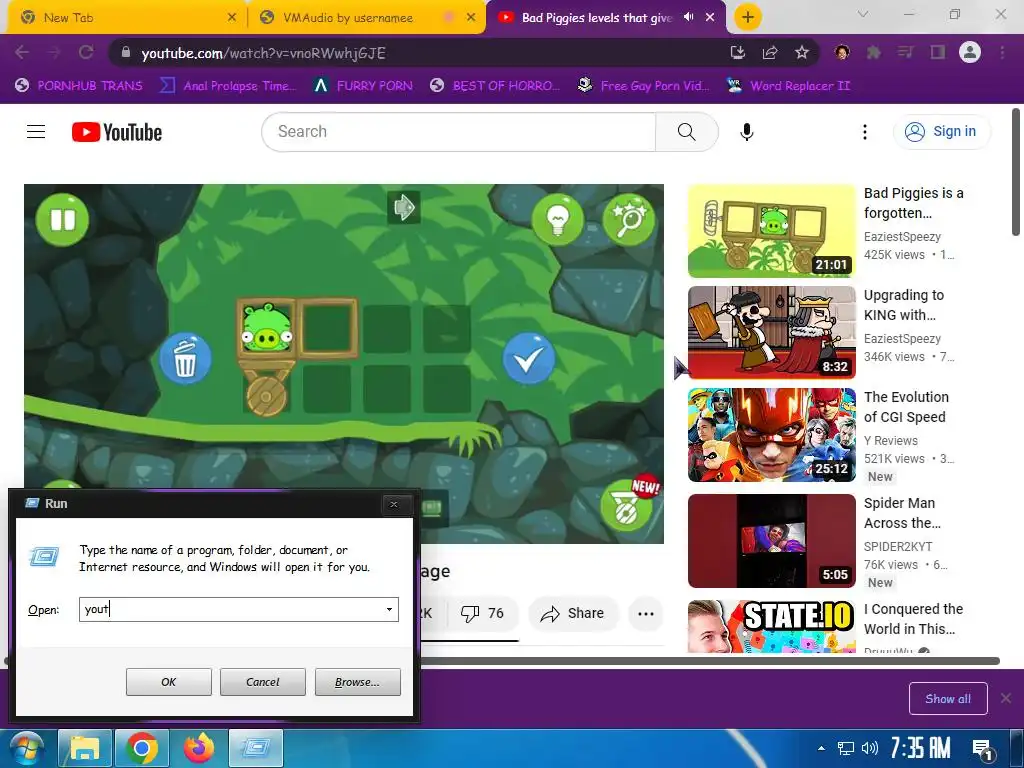Close the Run dialog with X
Viewport: 1024px width, 768px height.
pyautogui.click(x=394, y=504)
